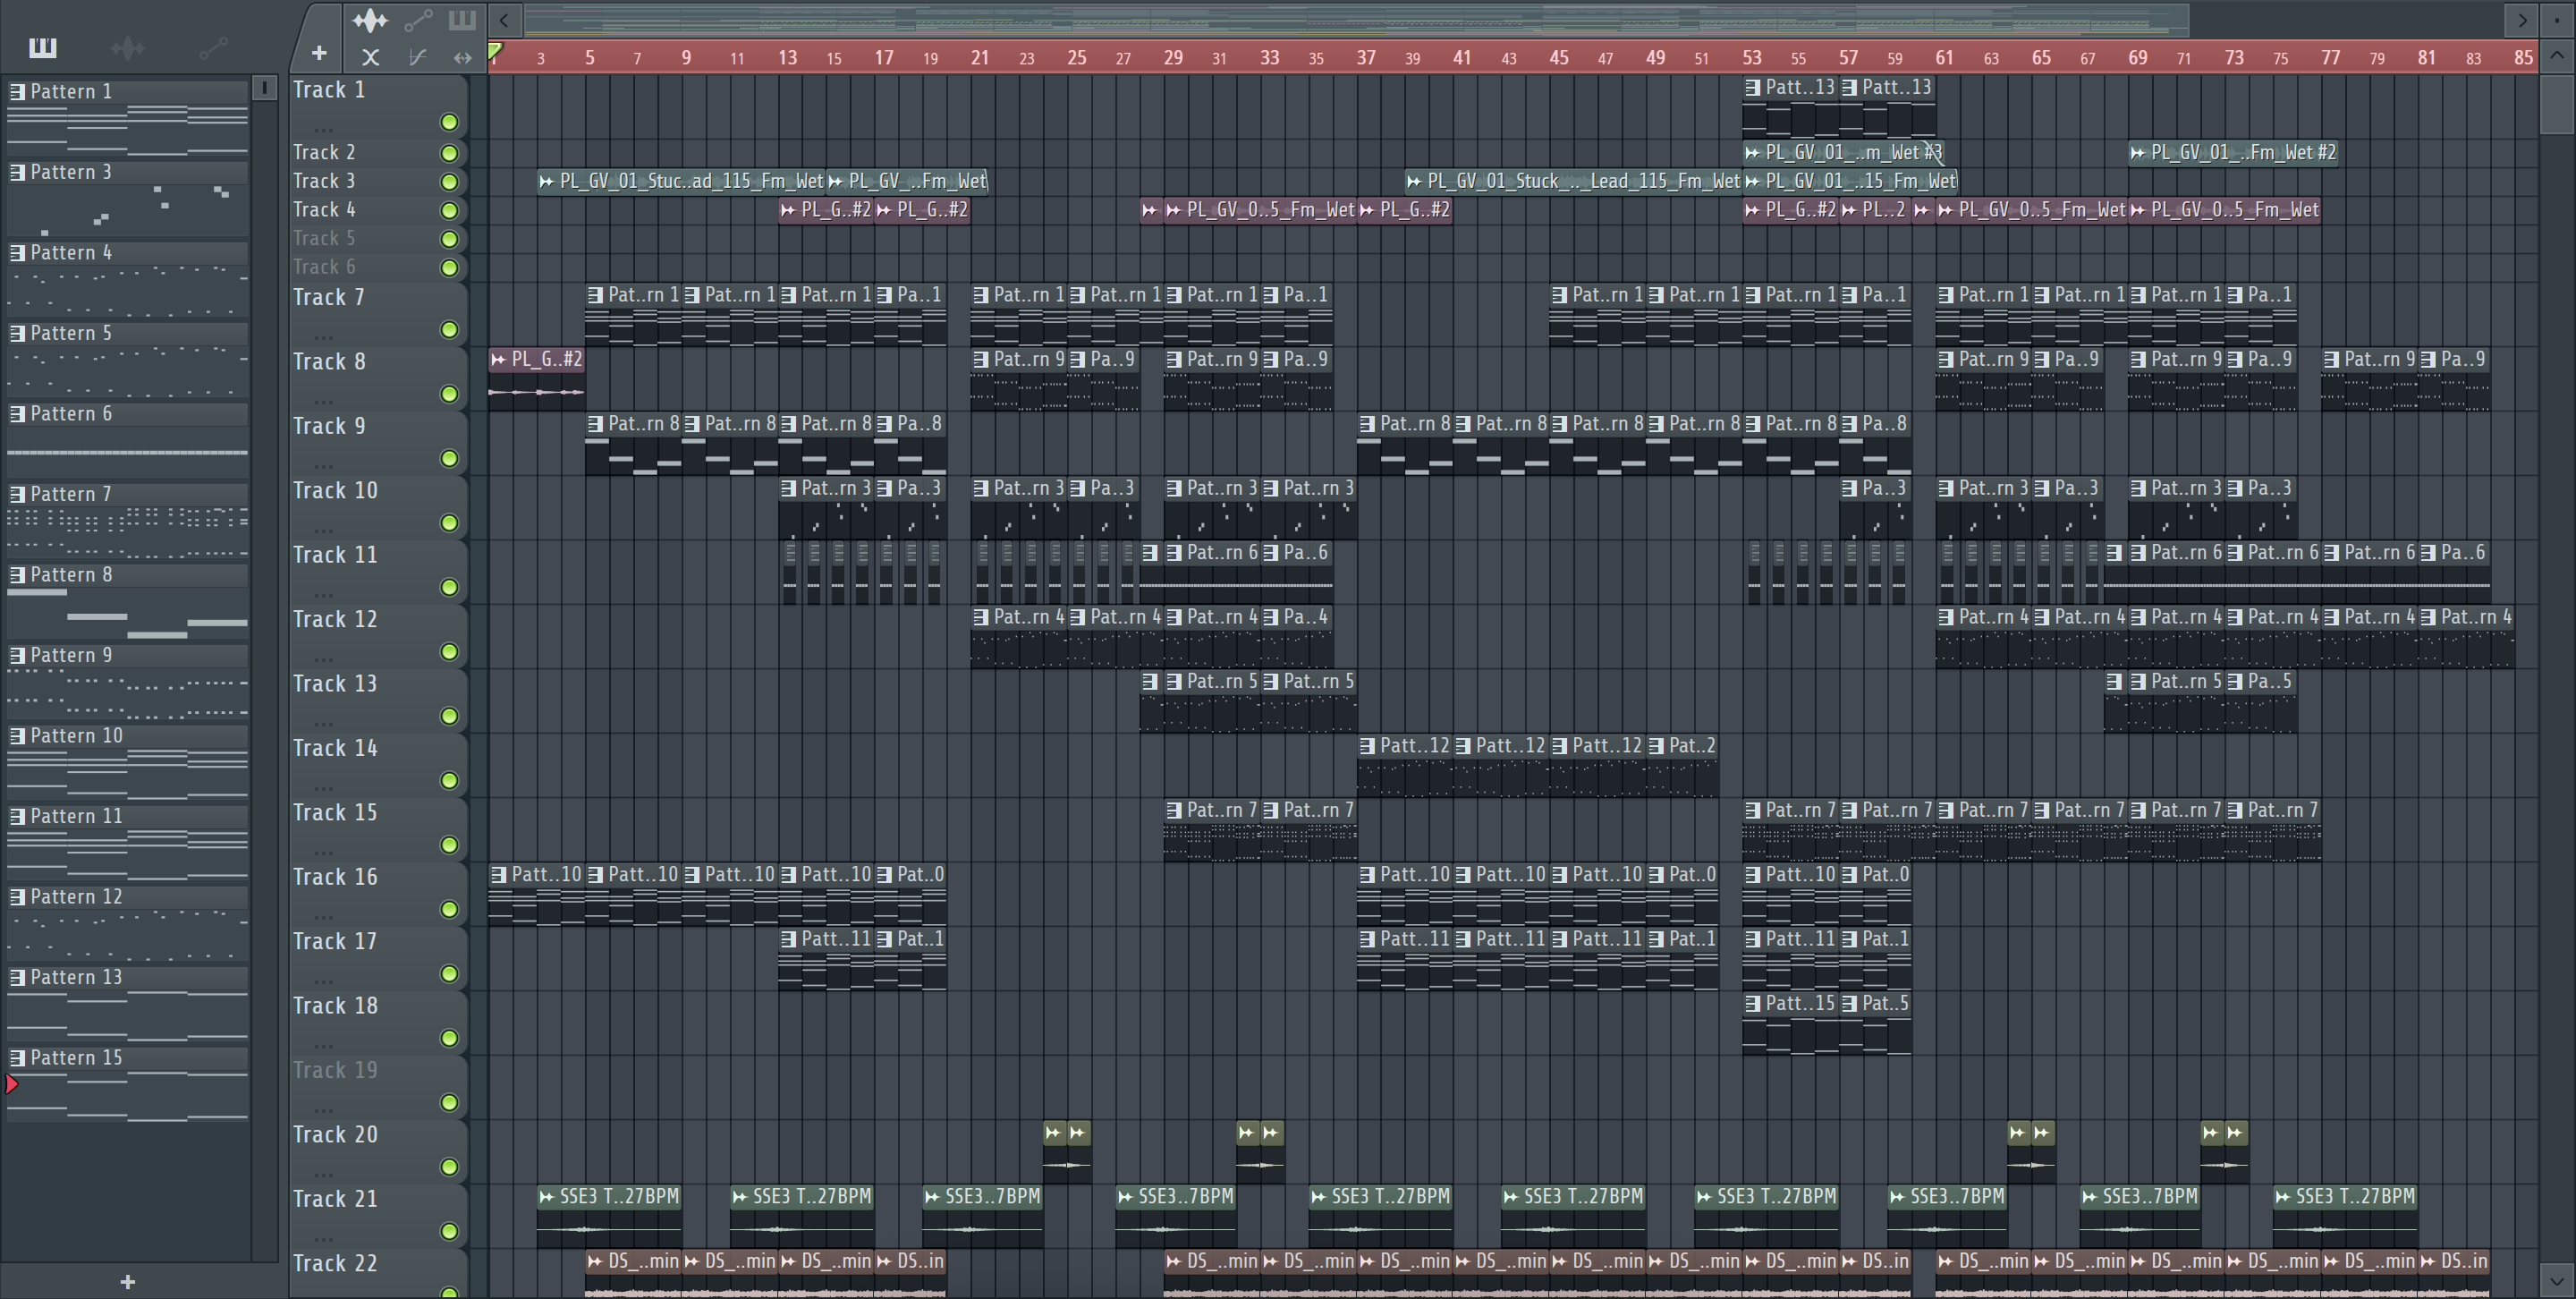Jump to bar 17 on the timeline ruler

click(883, 58)
